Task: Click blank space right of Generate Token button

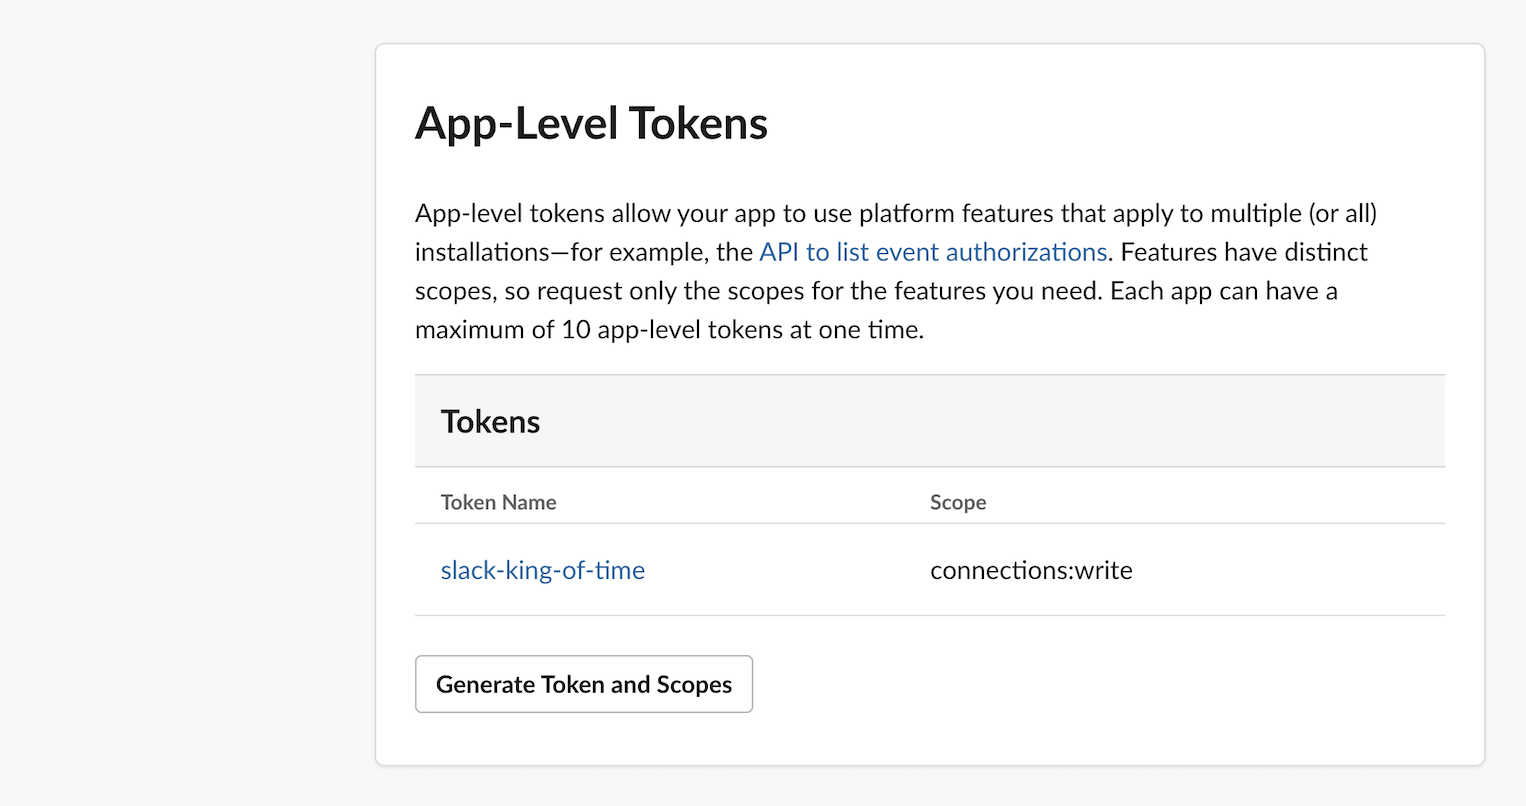Action: (x=1100, y=684)
